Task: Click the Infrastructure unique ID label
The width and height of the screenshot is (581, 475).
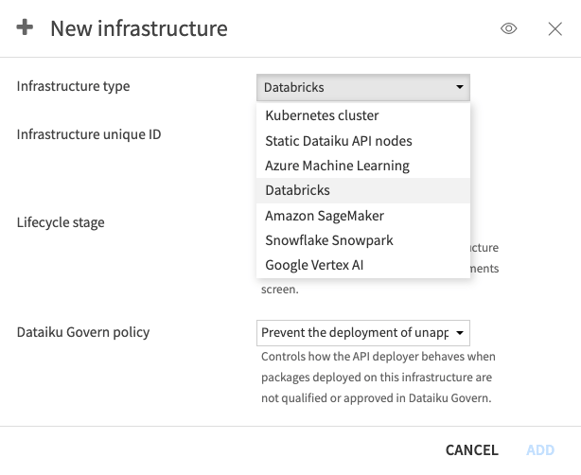Action: coord(89,134)
